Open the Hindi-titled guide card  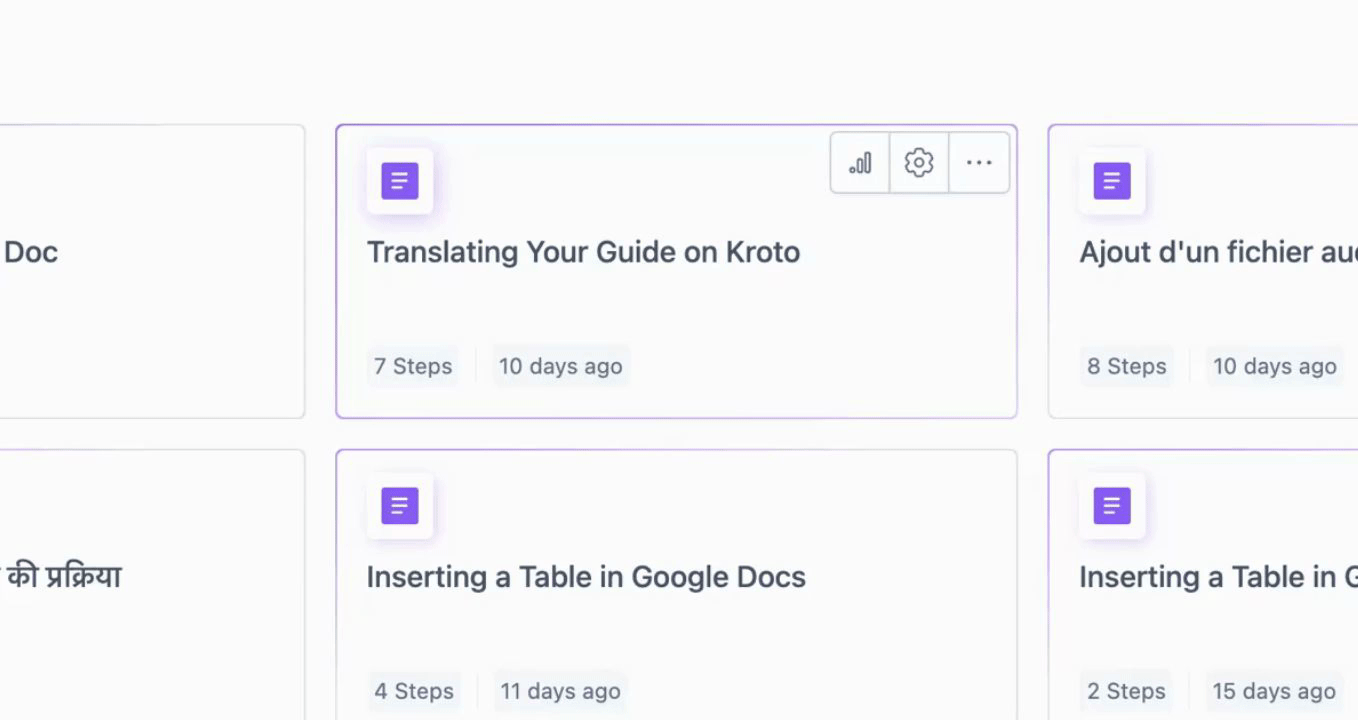152,585
